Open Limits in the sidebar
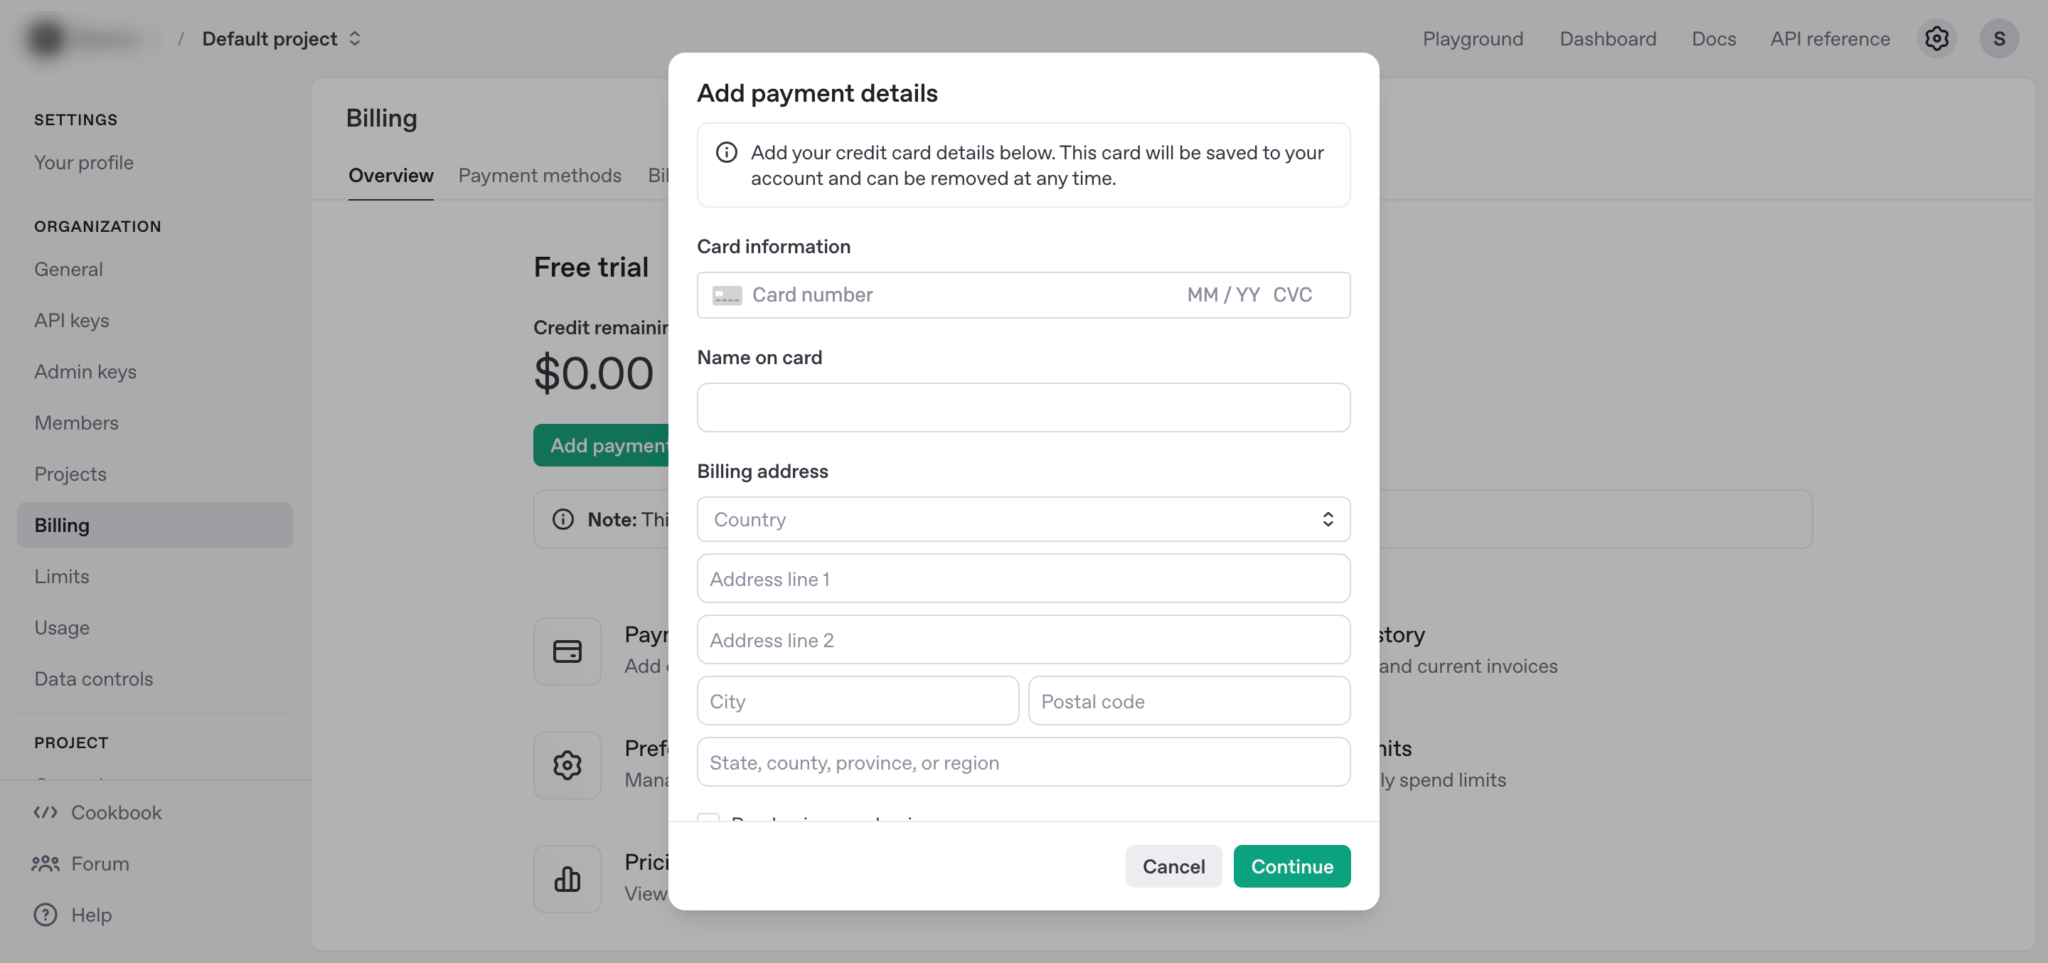2048x963 pixels. (x=62, y=577)
